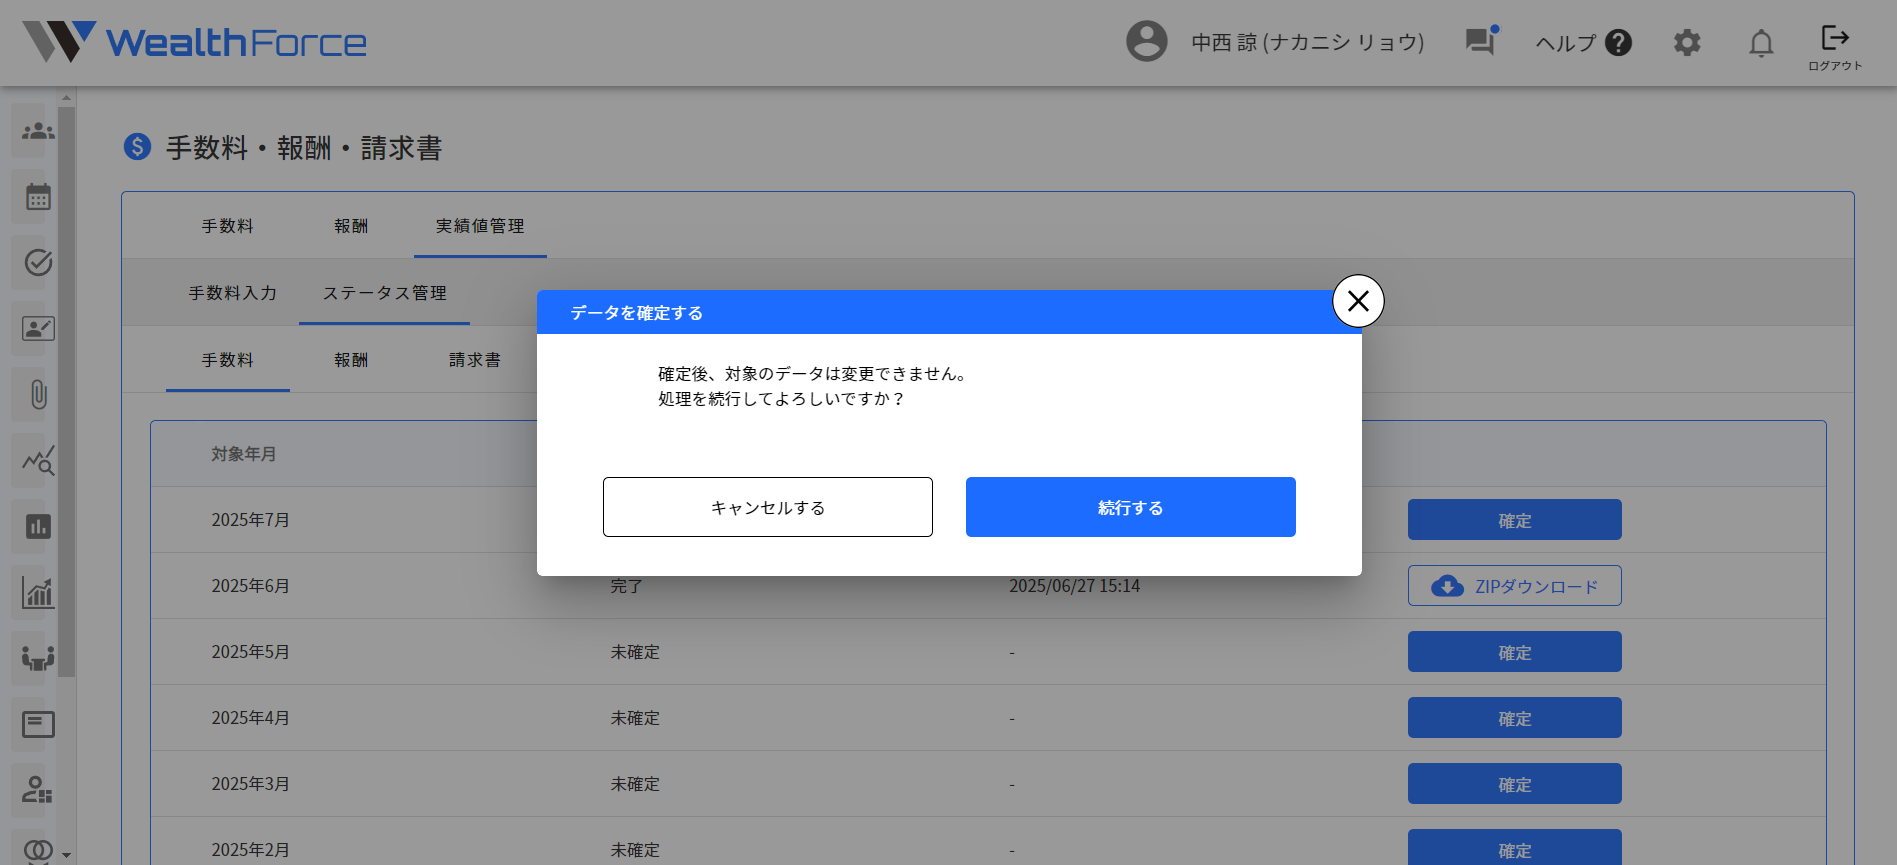Select the 請求書 tab
The height and width of the screenshot is (865, 1897).
tap(475, 360)
